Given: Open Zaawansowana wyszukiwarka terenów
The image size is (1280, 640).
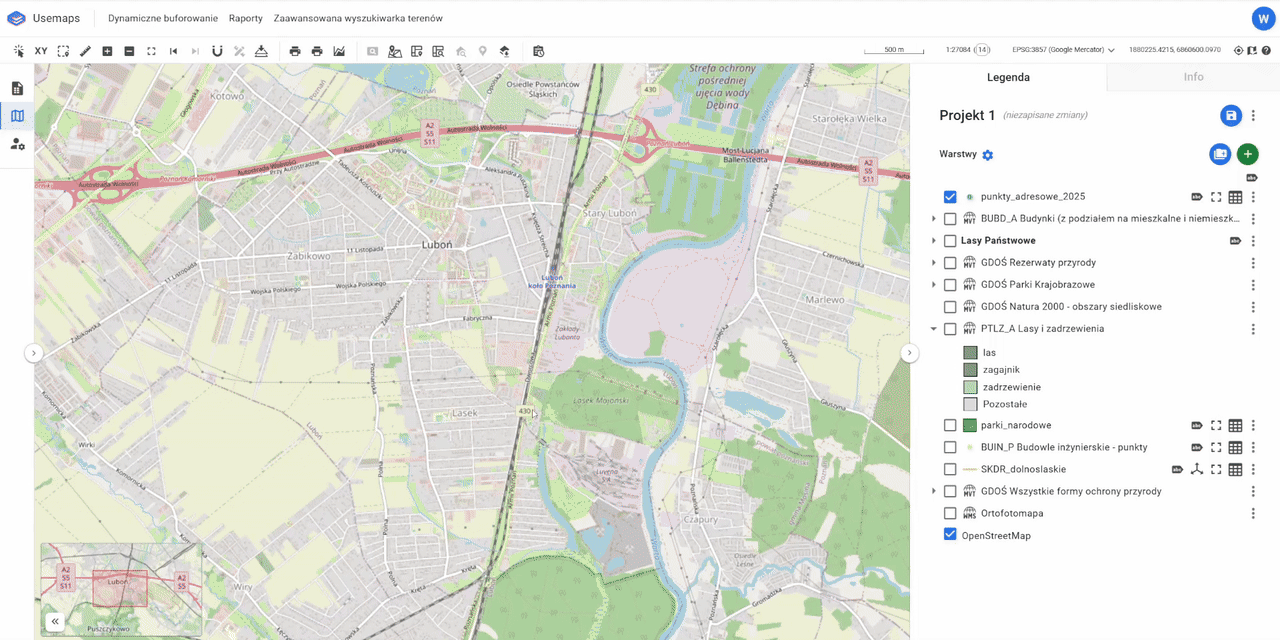Looking at the screenshot, I should tap(358, 18).
